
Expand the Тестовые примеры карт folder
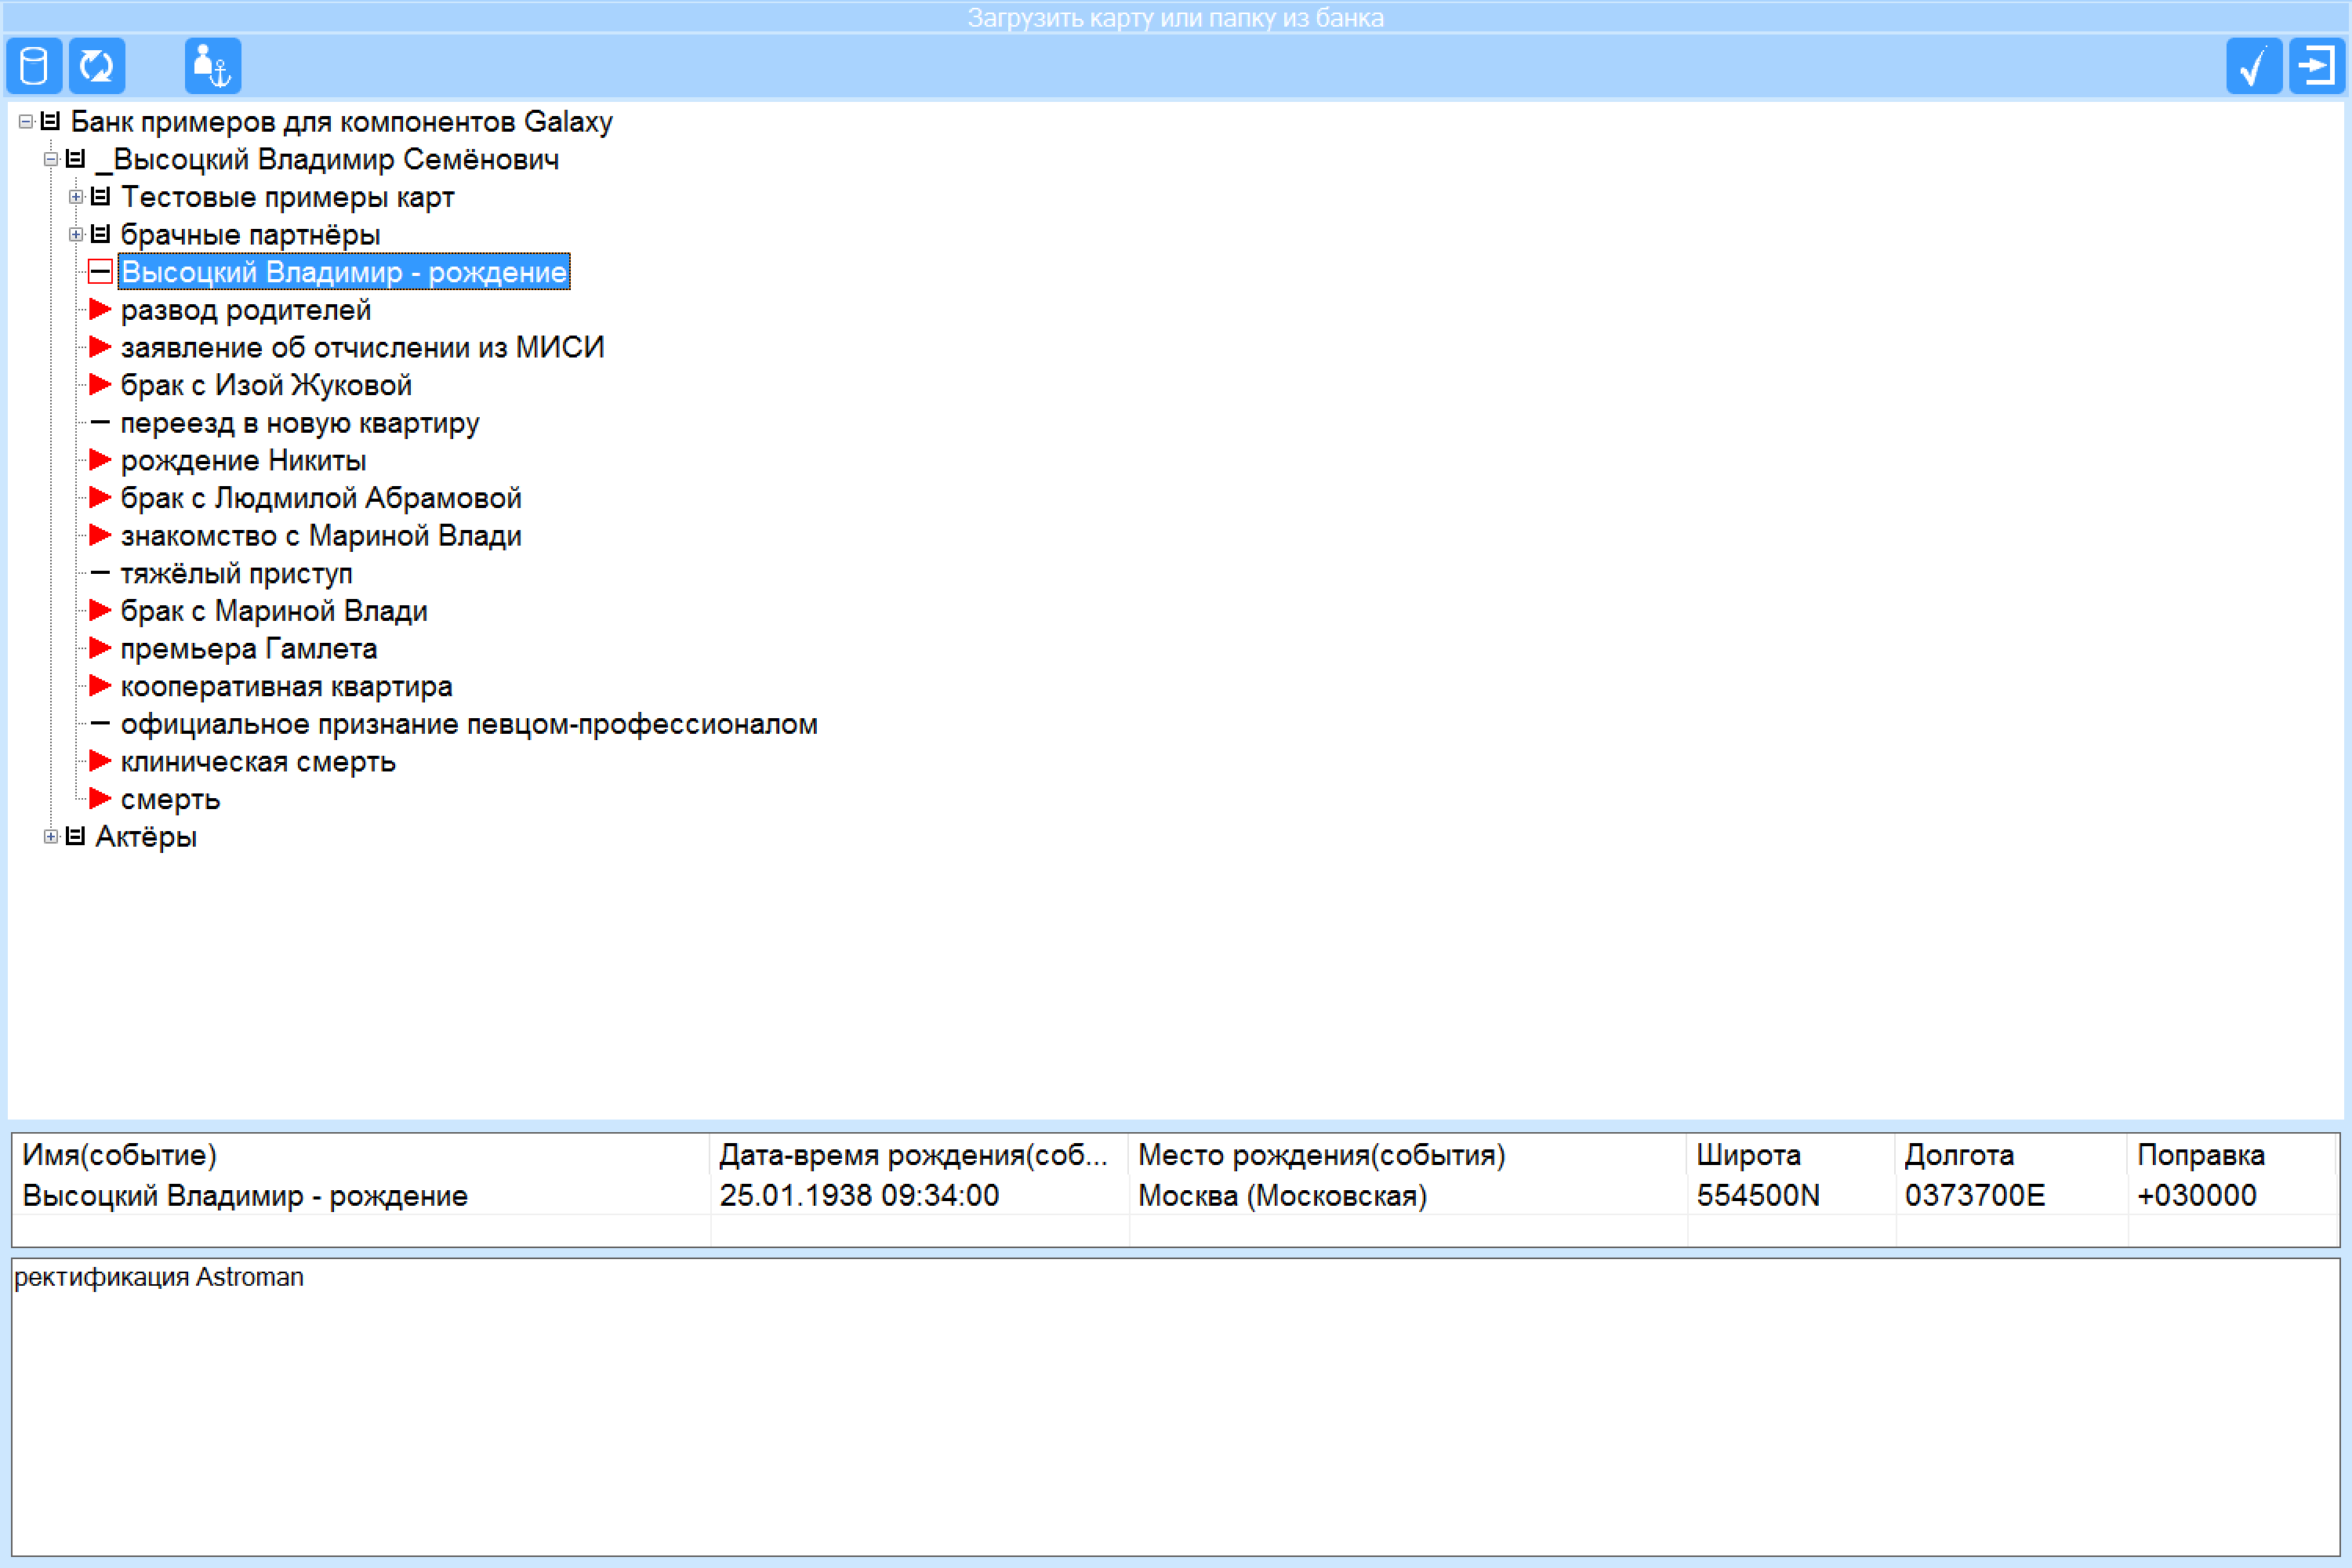[76, 197]
